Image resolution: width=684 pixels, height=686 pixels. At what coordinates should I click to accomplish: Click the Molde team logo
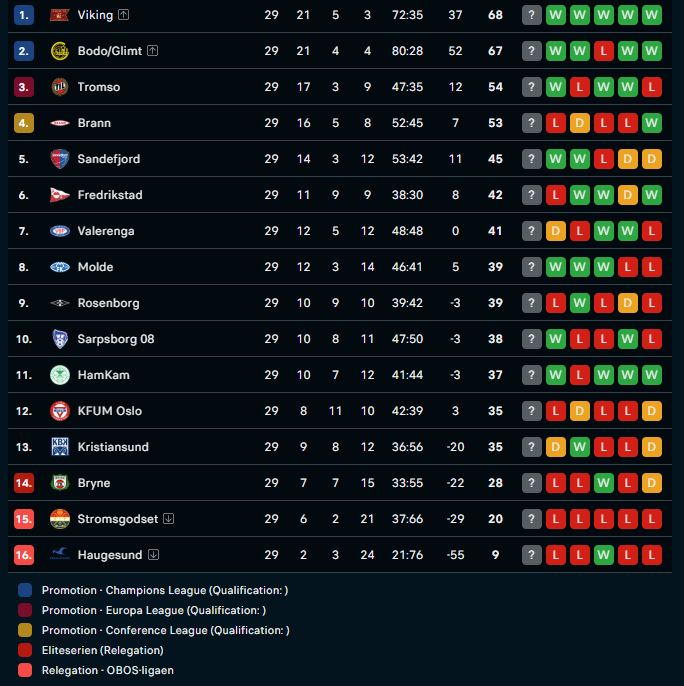pos(59,267)
